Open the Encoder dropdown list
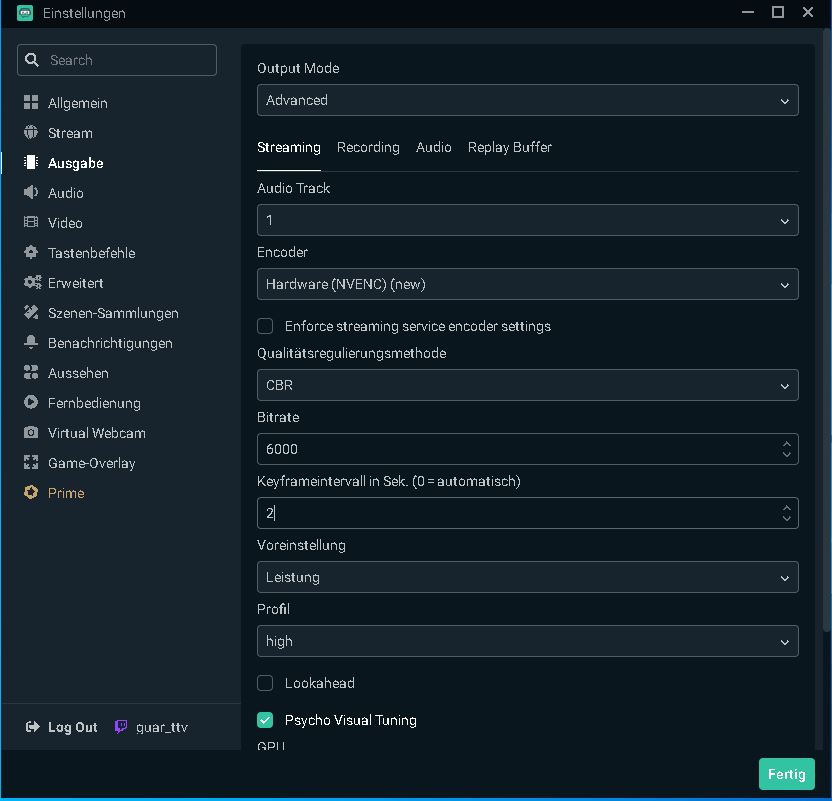This screenshot has width=832, height=801. [x=527, y=284]
